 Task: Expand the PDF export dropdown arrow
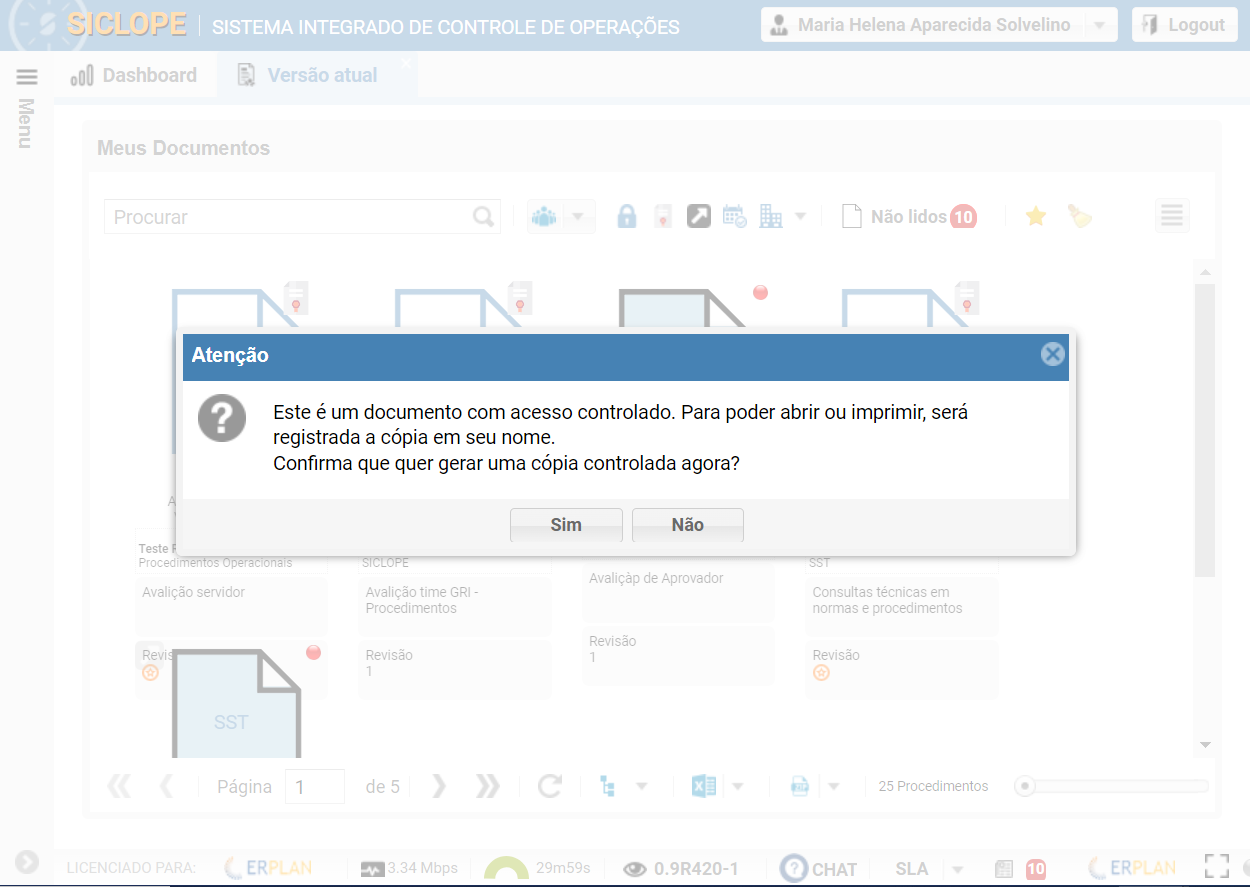pos(833,787)
